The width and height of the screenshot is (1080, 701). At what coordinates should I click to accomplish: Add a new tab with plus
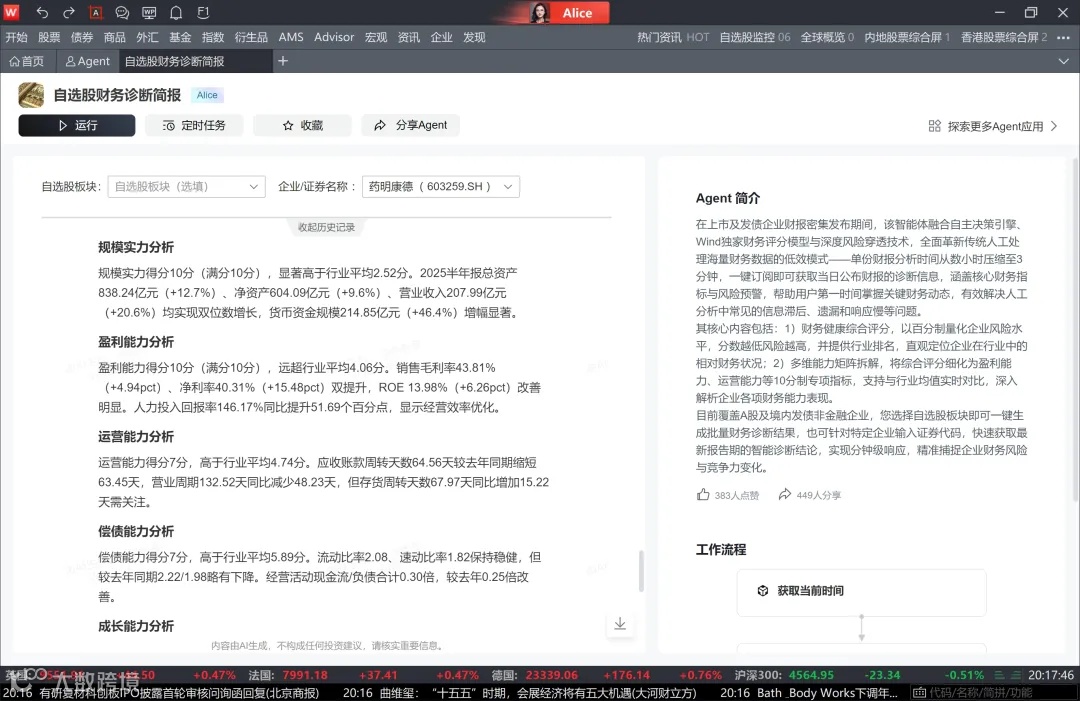(x=282, y=61)
